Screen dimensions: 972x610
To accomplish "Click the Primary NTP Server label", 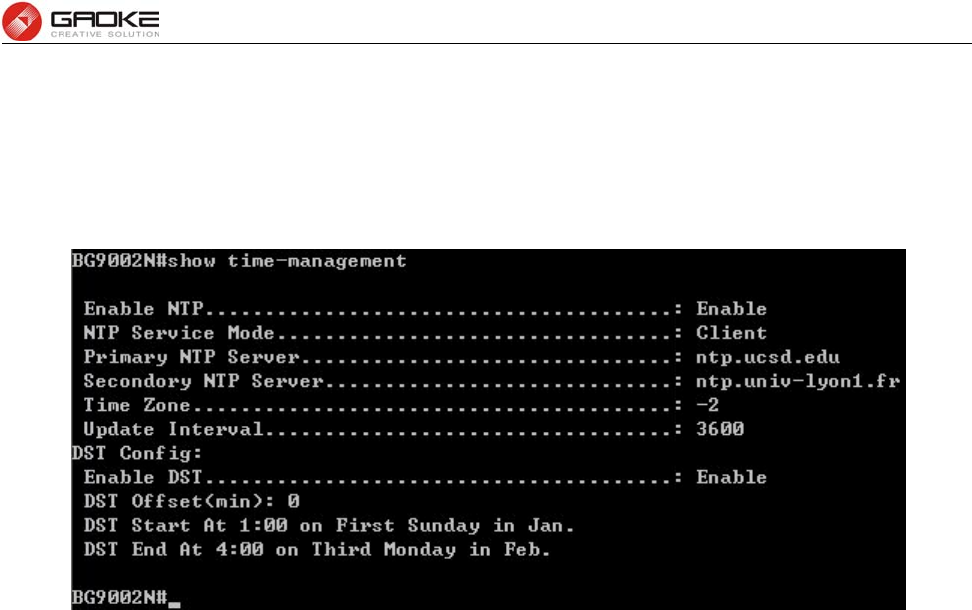I will point(192,357).
